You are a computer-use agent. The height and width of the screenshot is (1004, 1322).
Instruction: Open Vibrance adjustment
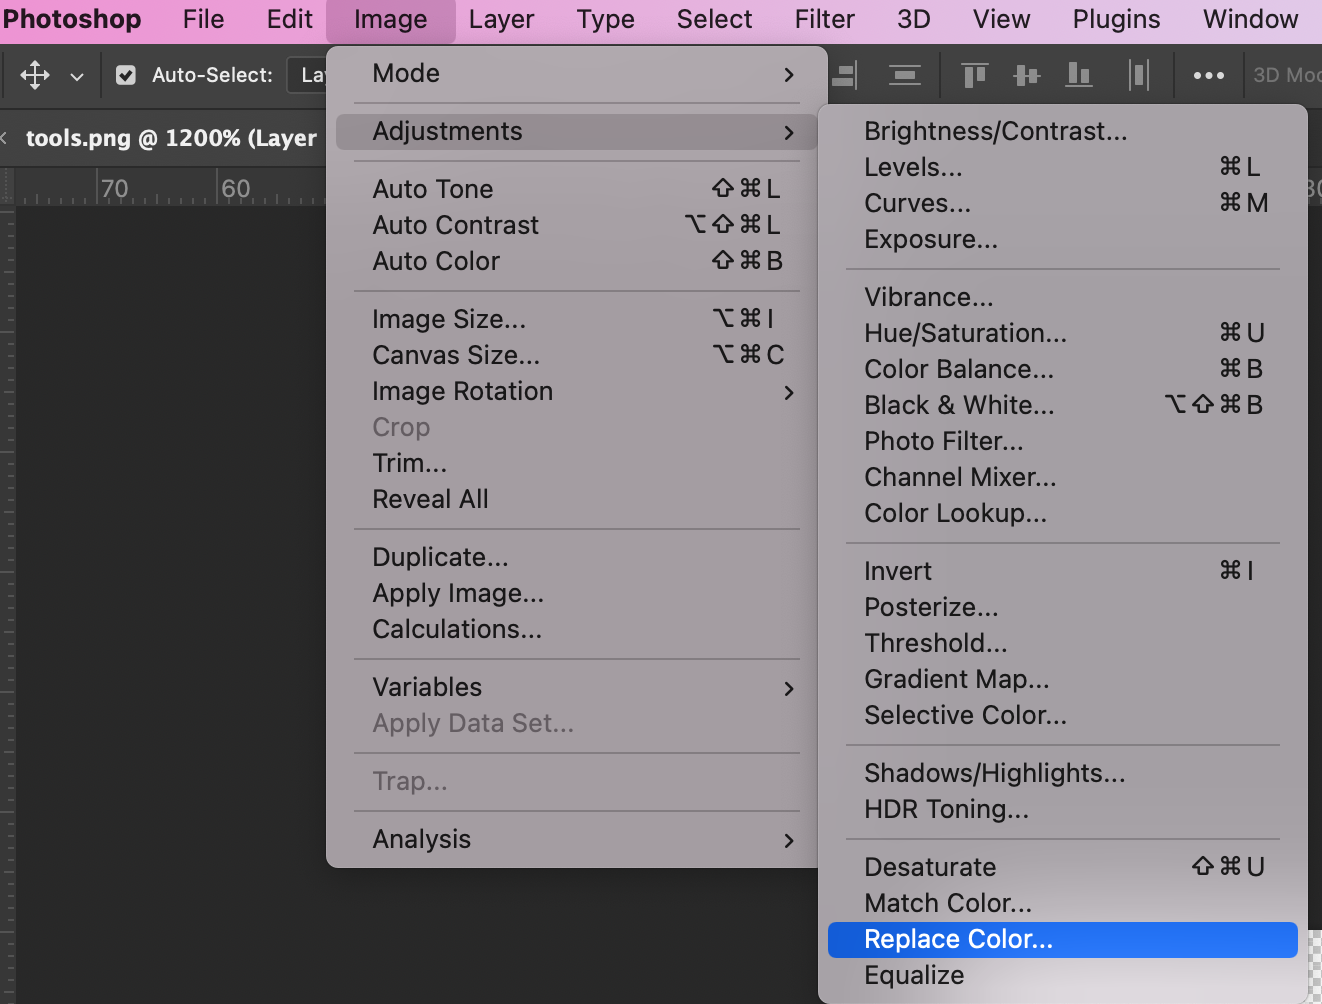click(1063, 297)
